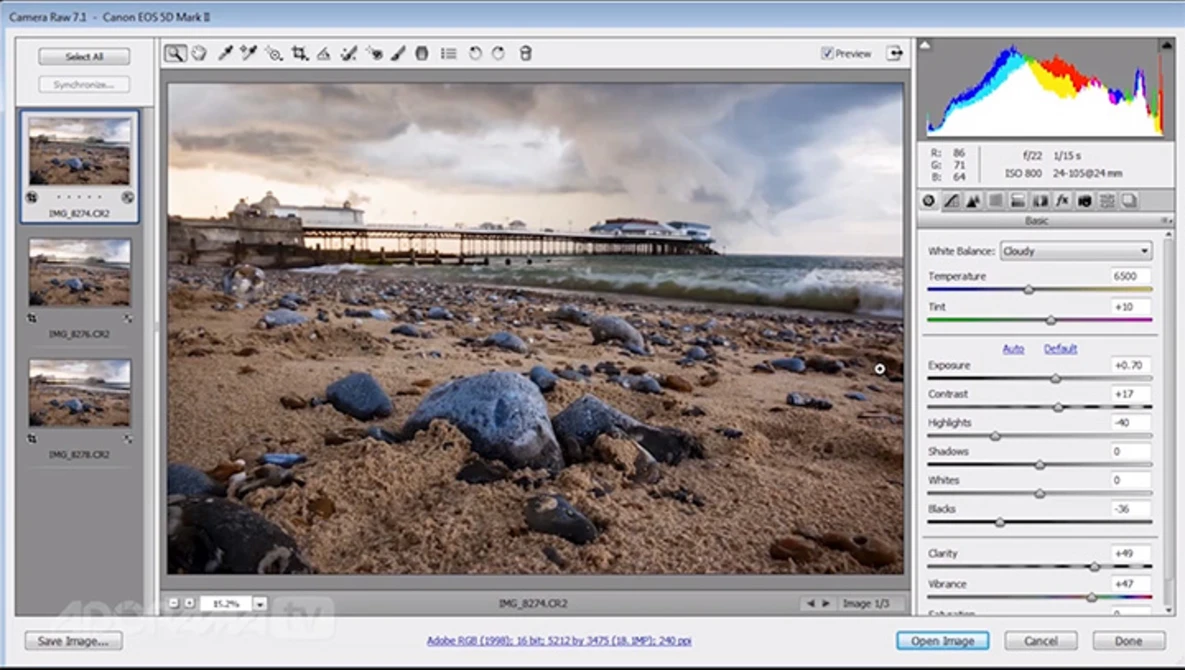Click the Auto tone link
1185x670 pixels.
[x=1013, y=349]
